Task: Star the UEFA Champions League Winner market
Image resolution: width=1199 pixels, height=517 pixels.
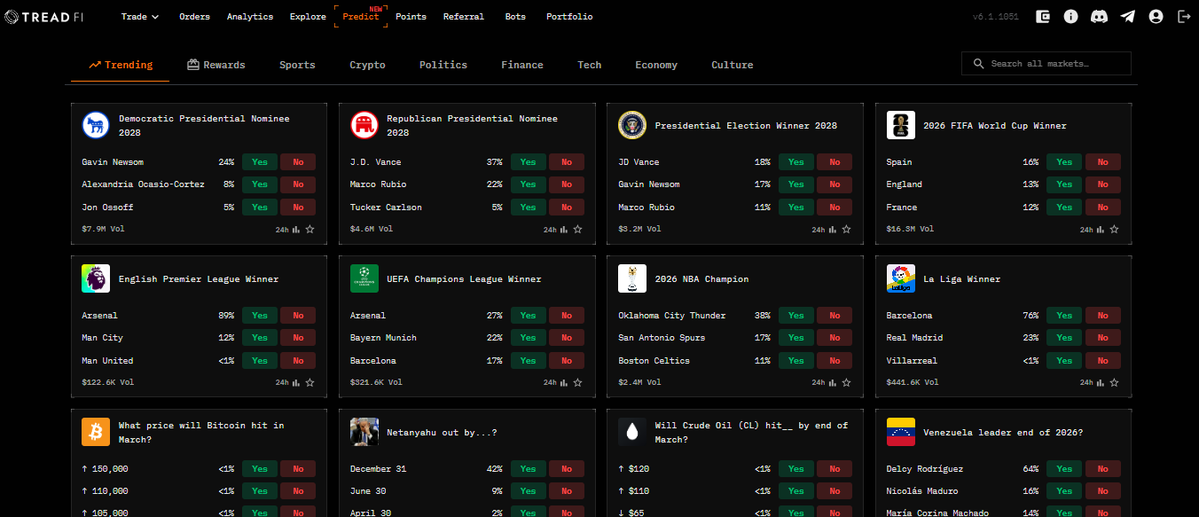Action: pyautogui.click(x=578, y=382)
